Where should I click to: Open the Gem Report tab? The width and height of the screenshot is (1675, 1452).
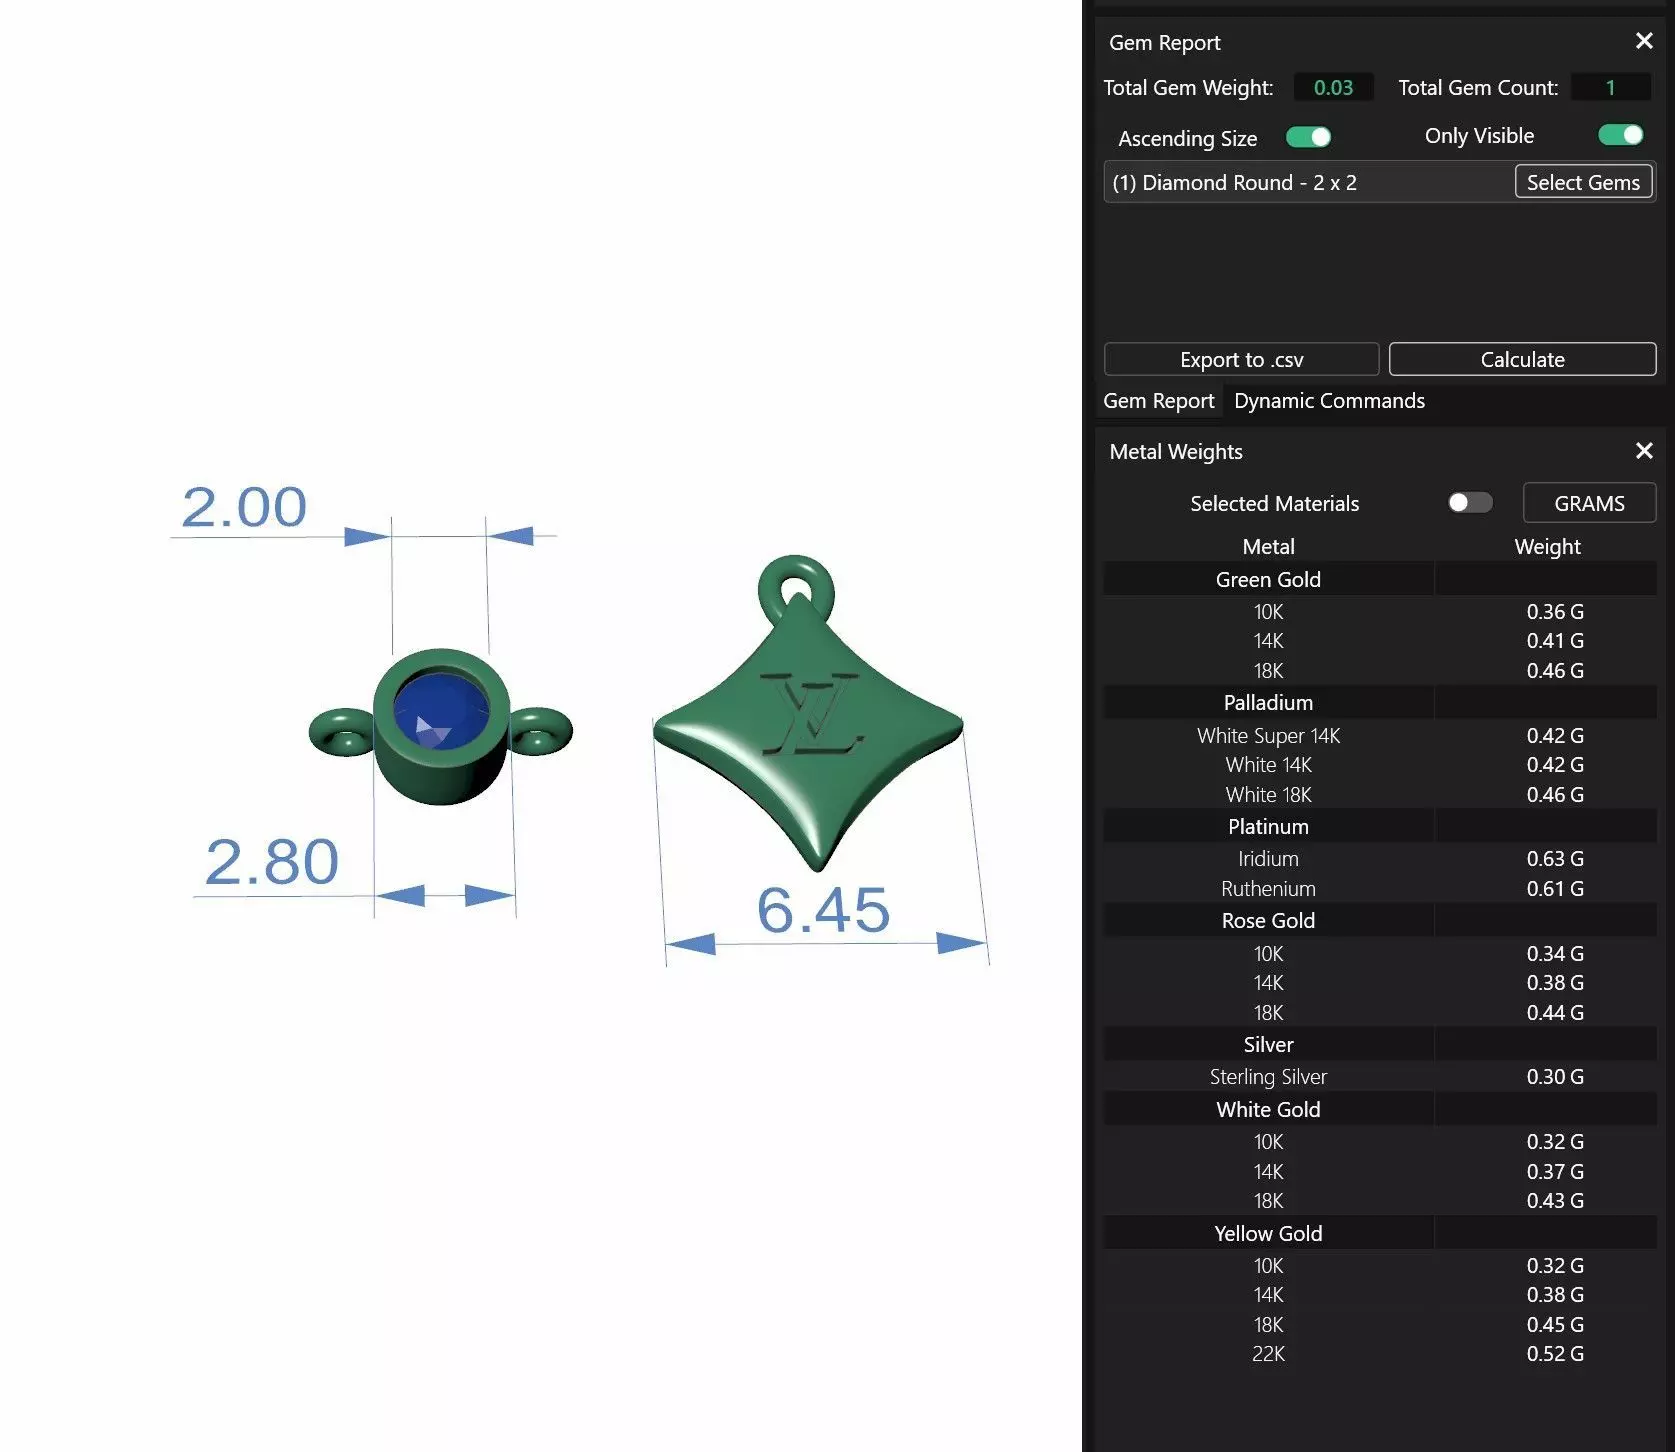point(1158,401)
